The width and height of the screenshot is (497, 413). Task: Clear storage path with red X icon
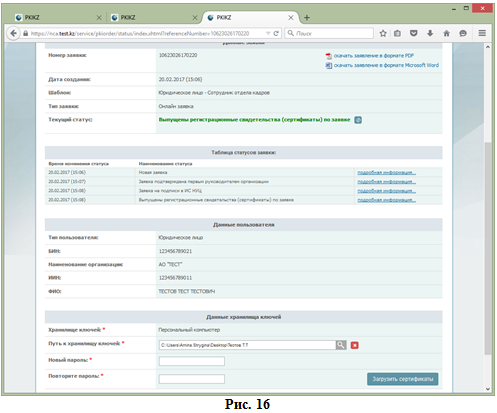pyautogui.click(x=355, y=346)
